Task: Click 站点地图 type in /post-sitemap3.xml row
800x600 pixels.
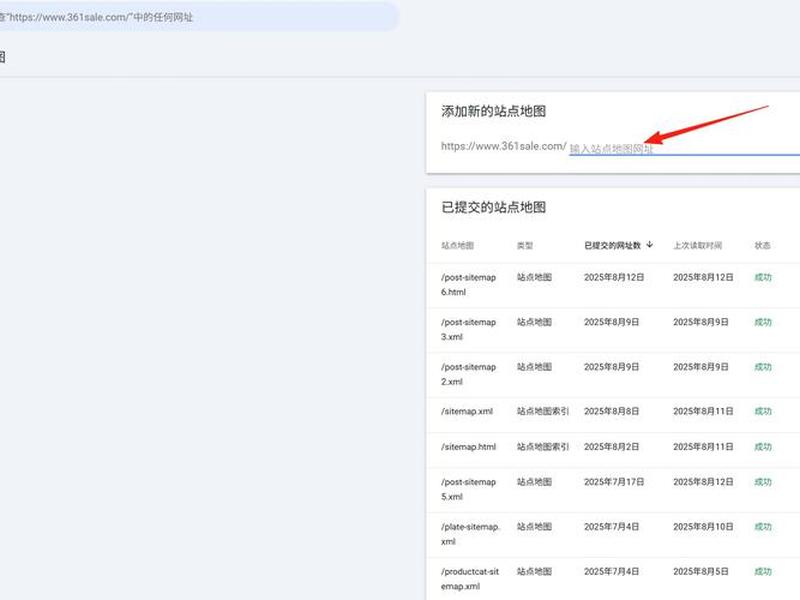Action: tap(534, 322)
